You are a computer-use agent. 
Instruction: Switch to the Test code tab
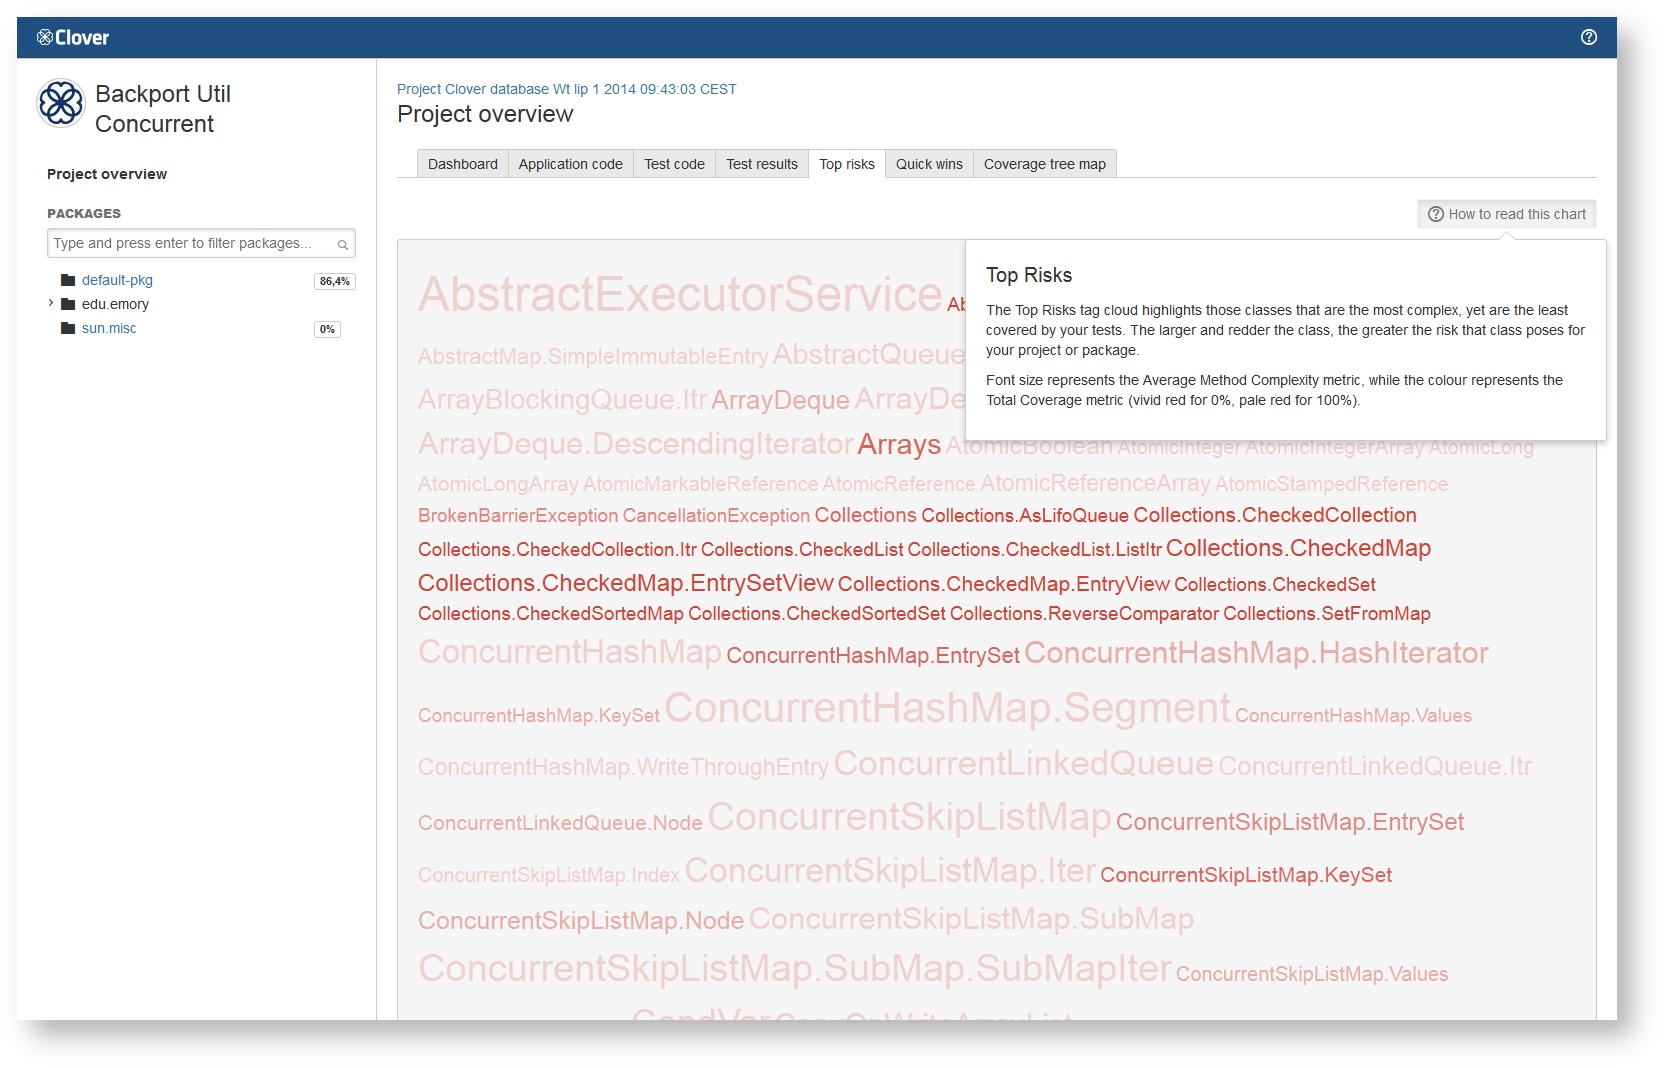(x=674, y=164)
